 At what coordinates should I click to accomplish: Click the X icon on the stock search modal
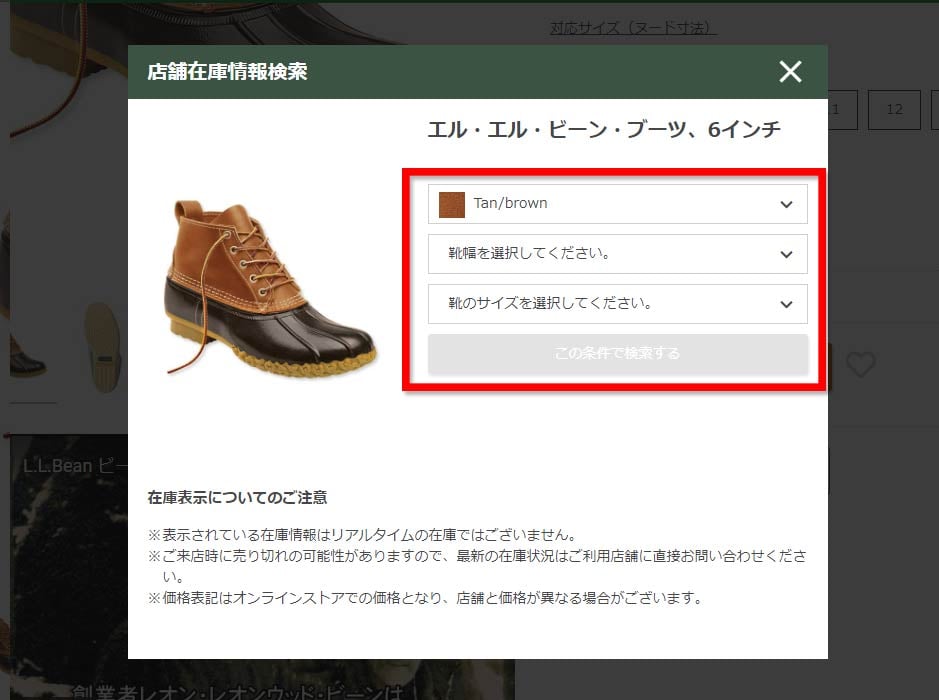click(790, 71)
